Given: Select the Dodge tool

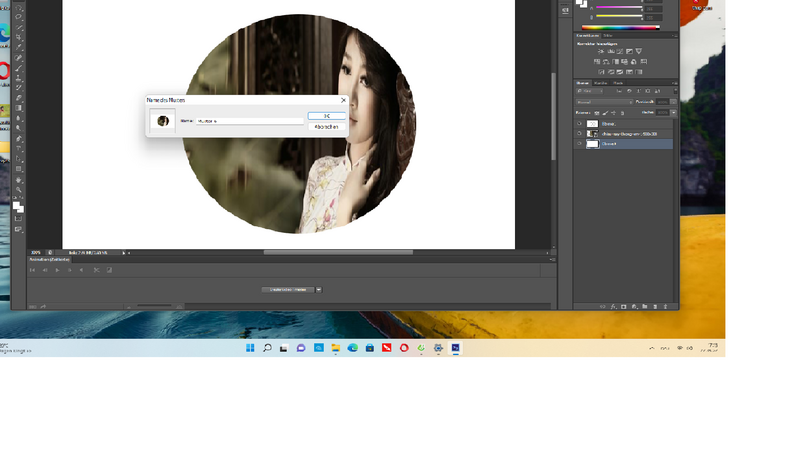Looking at the screenshot, I should [x=19, y=128].
